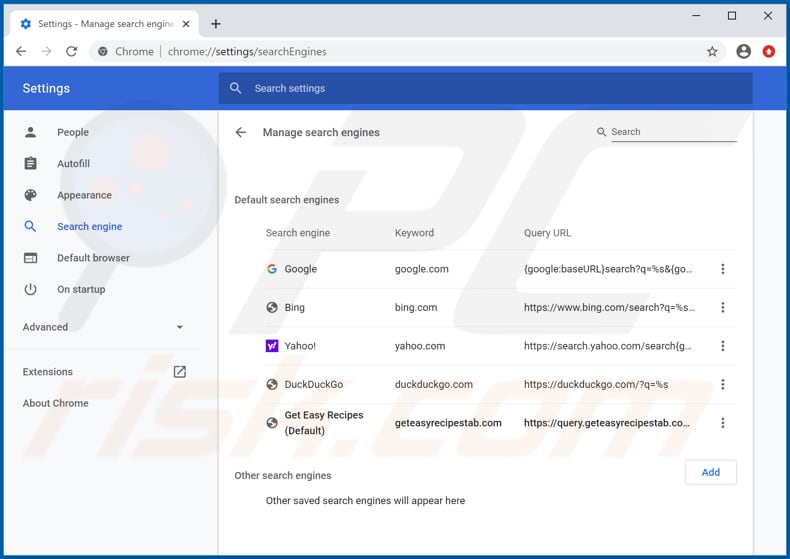The image size is (790, 559).
Task: Open People settings section
Action: tap(73, 132)
